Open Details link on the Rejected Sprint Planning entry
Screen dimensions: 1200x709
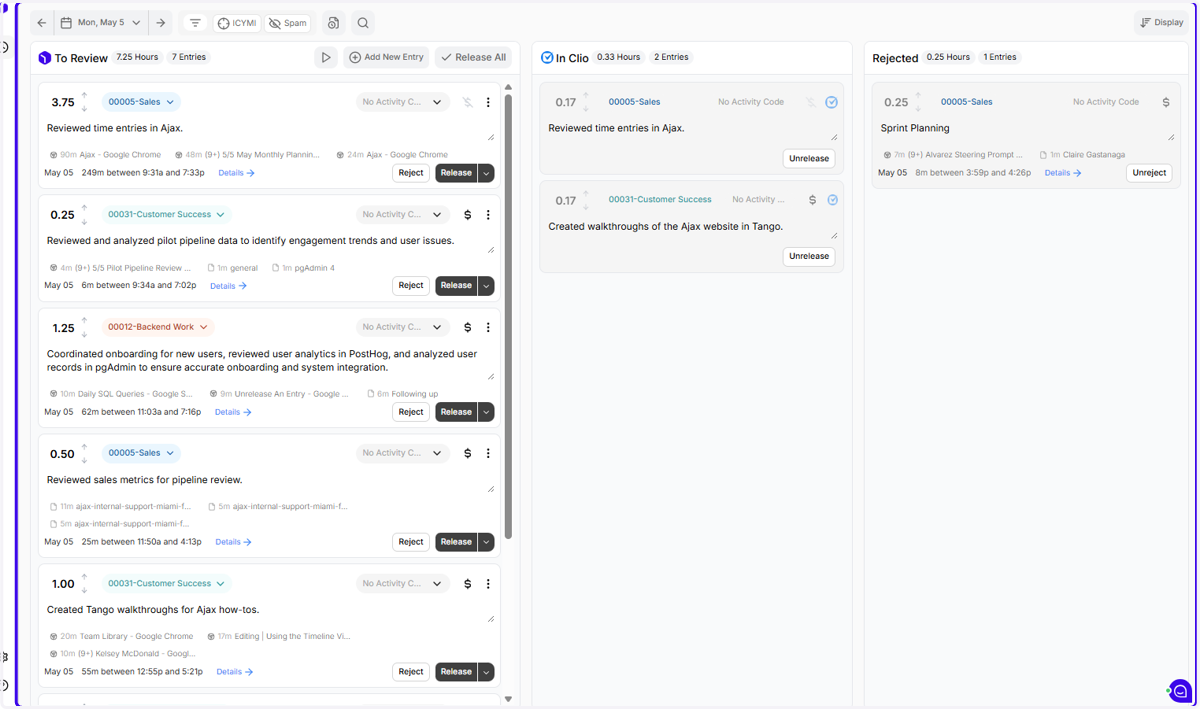(x=1063, y=173)
